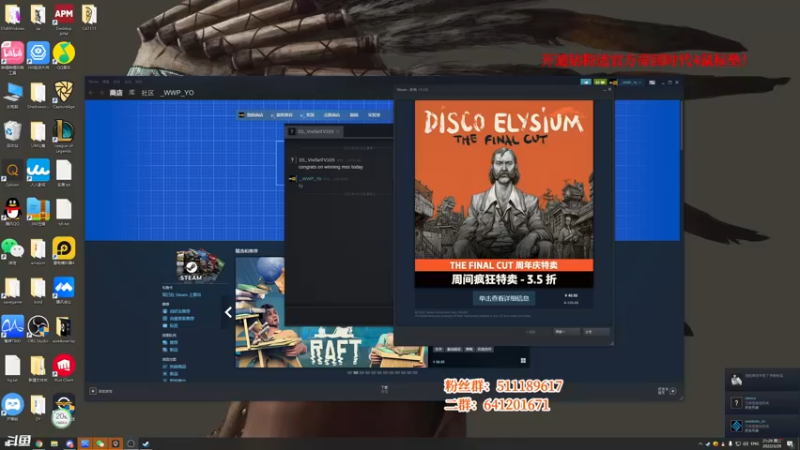Click the Steam store page scrollbar
This screenshot has height=450, width=800.
(682, 125)
